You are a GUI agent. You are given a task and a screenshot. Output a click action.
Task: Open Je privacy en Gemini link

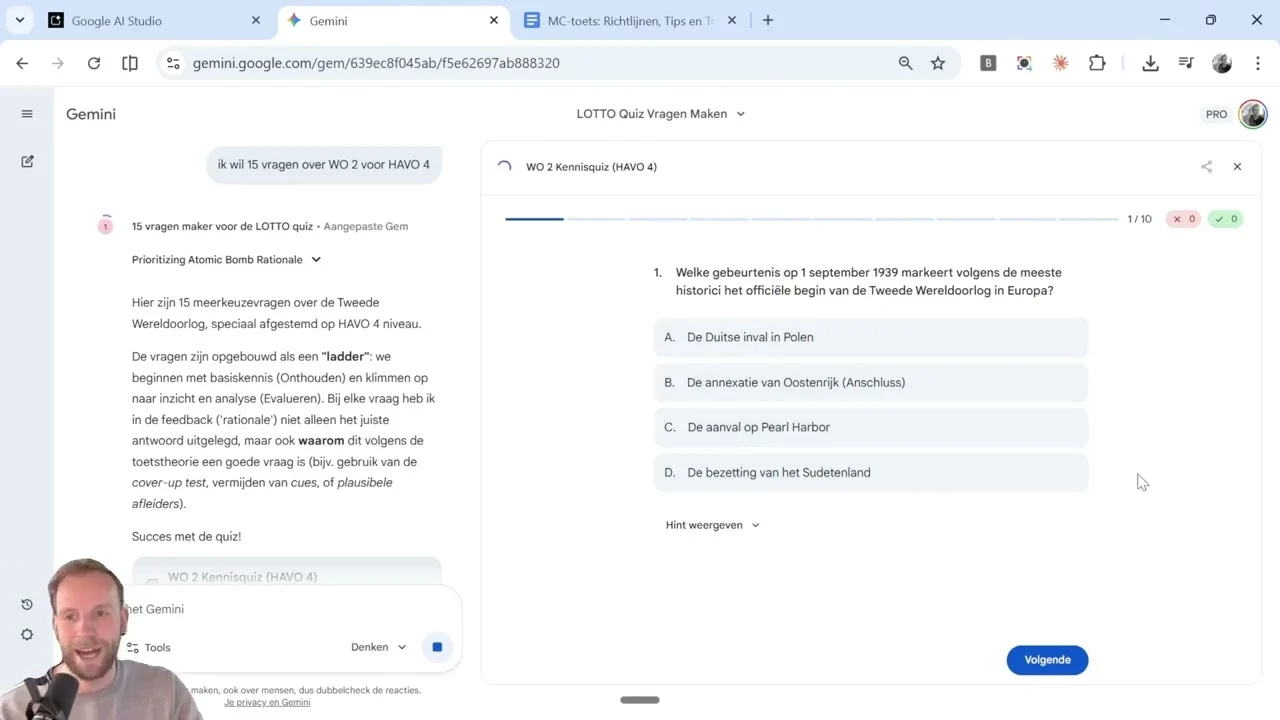coord(267,702)
